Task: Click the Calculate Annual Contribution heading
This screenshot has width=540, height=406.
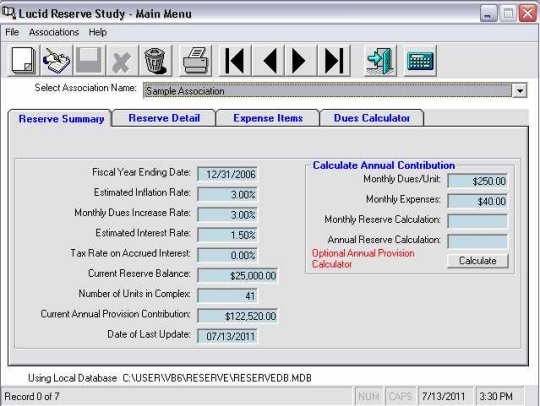Action: [384, 165]
